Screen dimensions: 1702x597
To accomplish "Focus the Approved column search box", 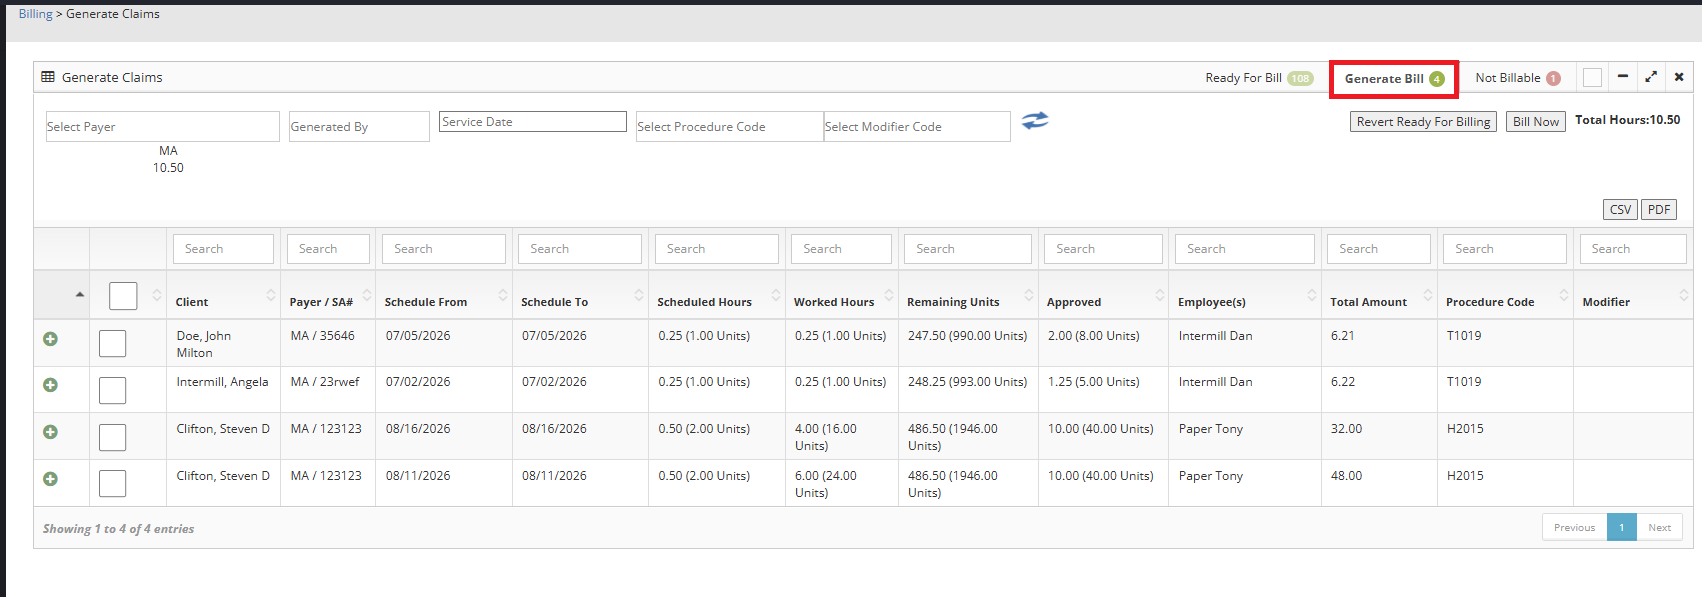I will coord(1103,249).
